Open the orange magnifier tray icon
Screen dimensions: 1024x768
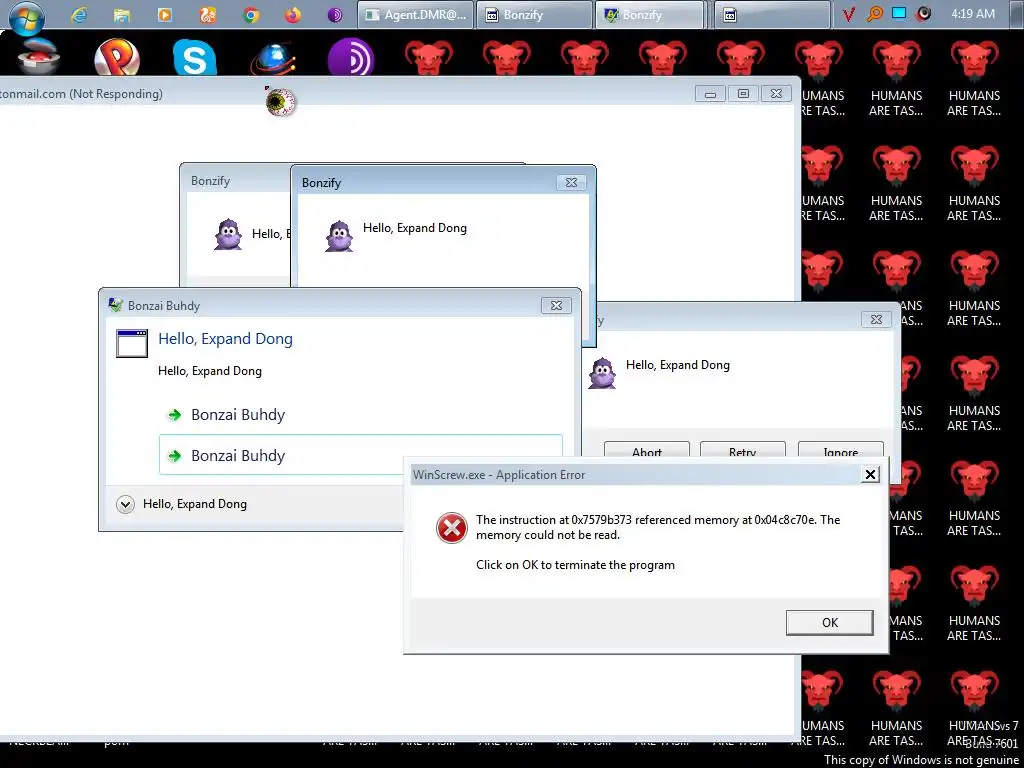click(874, 14)
